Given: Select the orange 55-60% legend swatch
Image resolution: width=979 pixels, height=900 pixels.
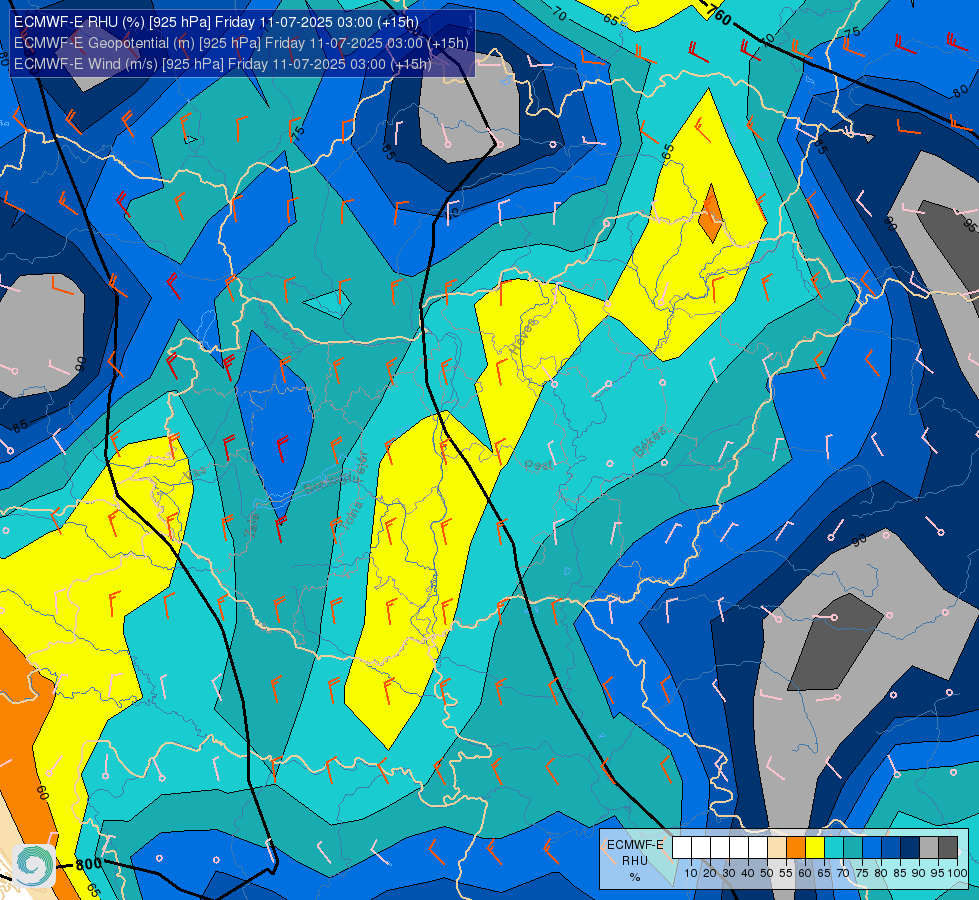Looking at the screenshot, I should point(795,848).
